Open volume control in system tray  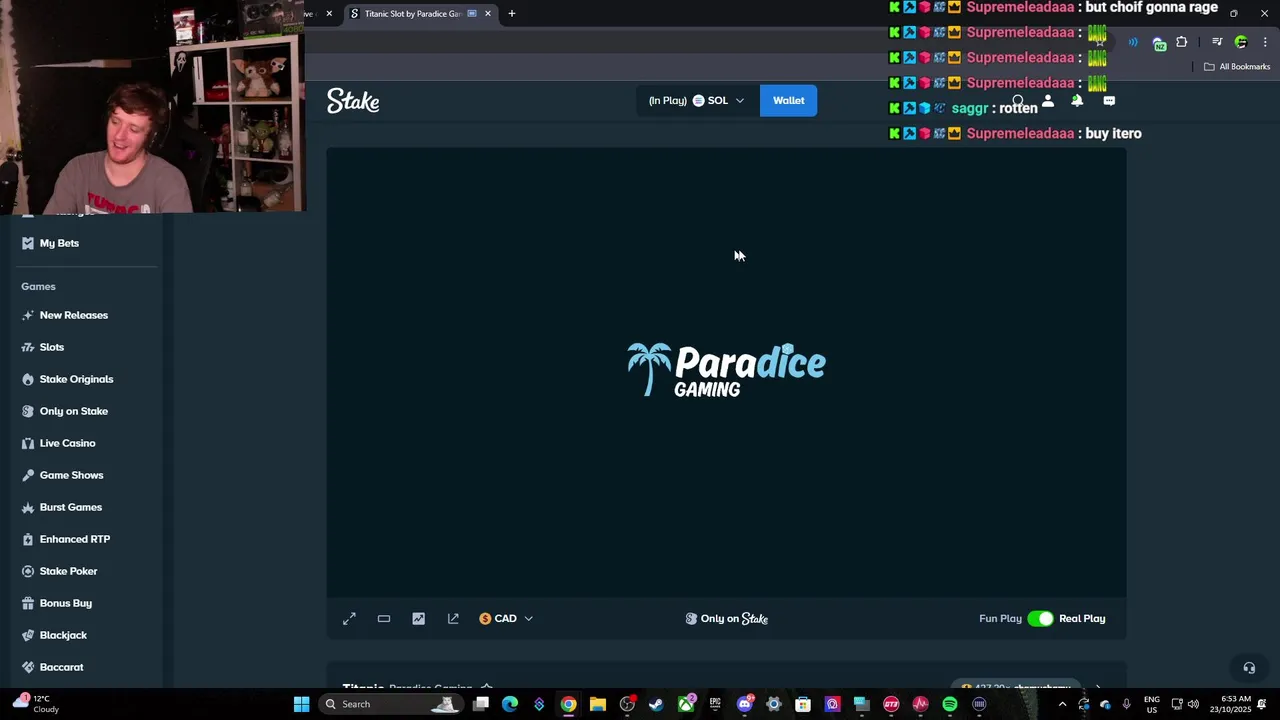1193,704
